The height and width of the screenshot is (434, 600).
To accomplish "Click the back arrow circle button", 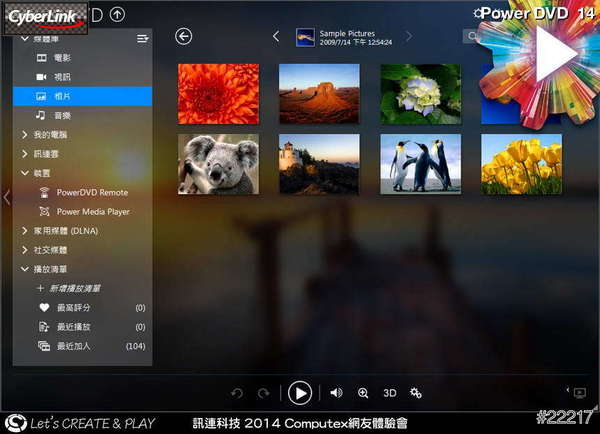I will (184, 37).
